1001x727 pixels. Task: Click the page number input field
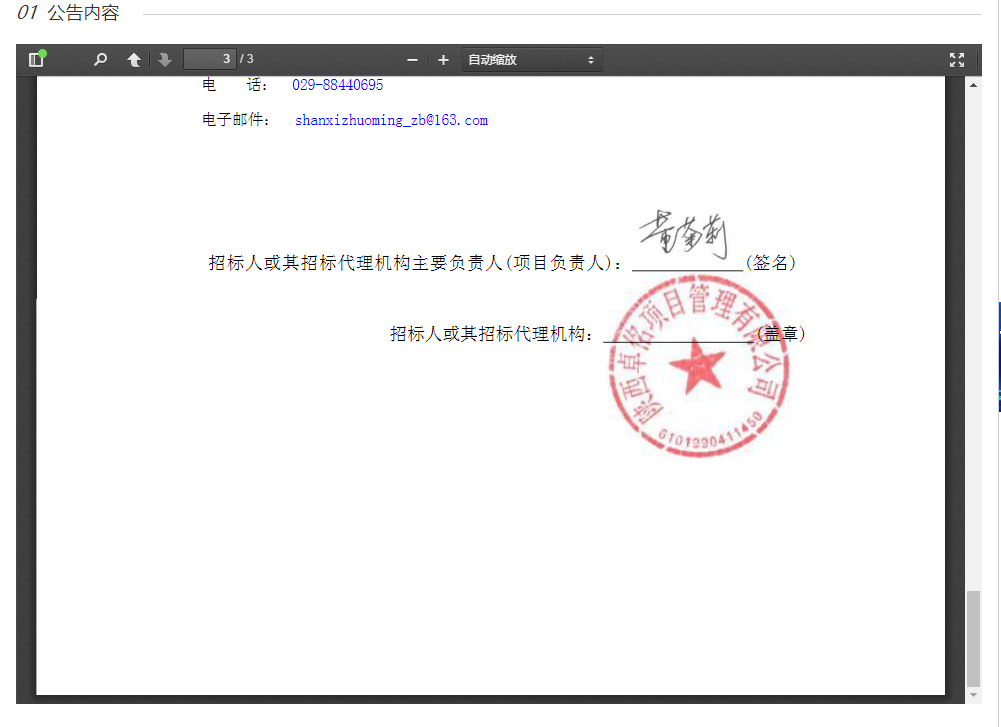point(209,60)
